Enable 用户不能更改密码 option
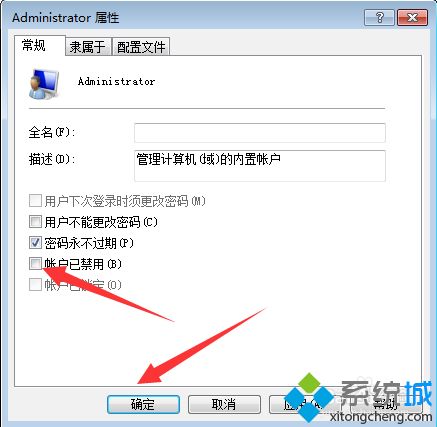The image size is (437, 427). click(35, 222)
